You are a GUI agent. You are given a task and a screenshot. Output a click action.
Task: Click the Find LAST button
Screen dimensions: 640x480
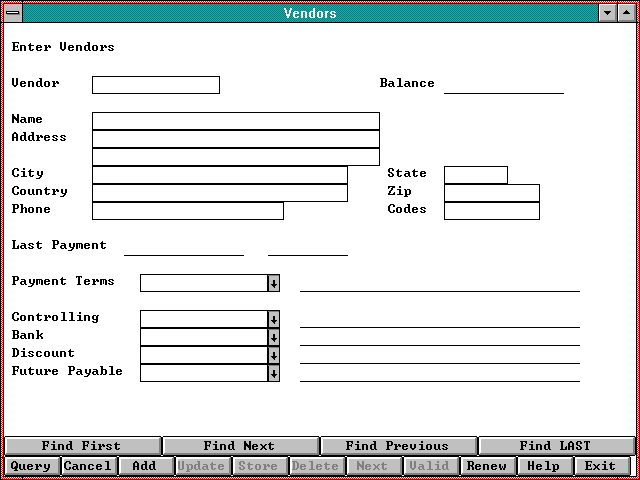555,446
